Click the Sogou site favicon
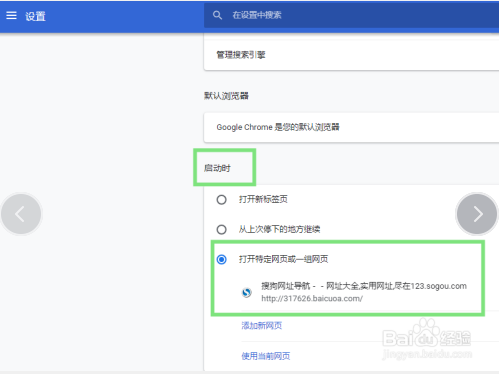 247,292
